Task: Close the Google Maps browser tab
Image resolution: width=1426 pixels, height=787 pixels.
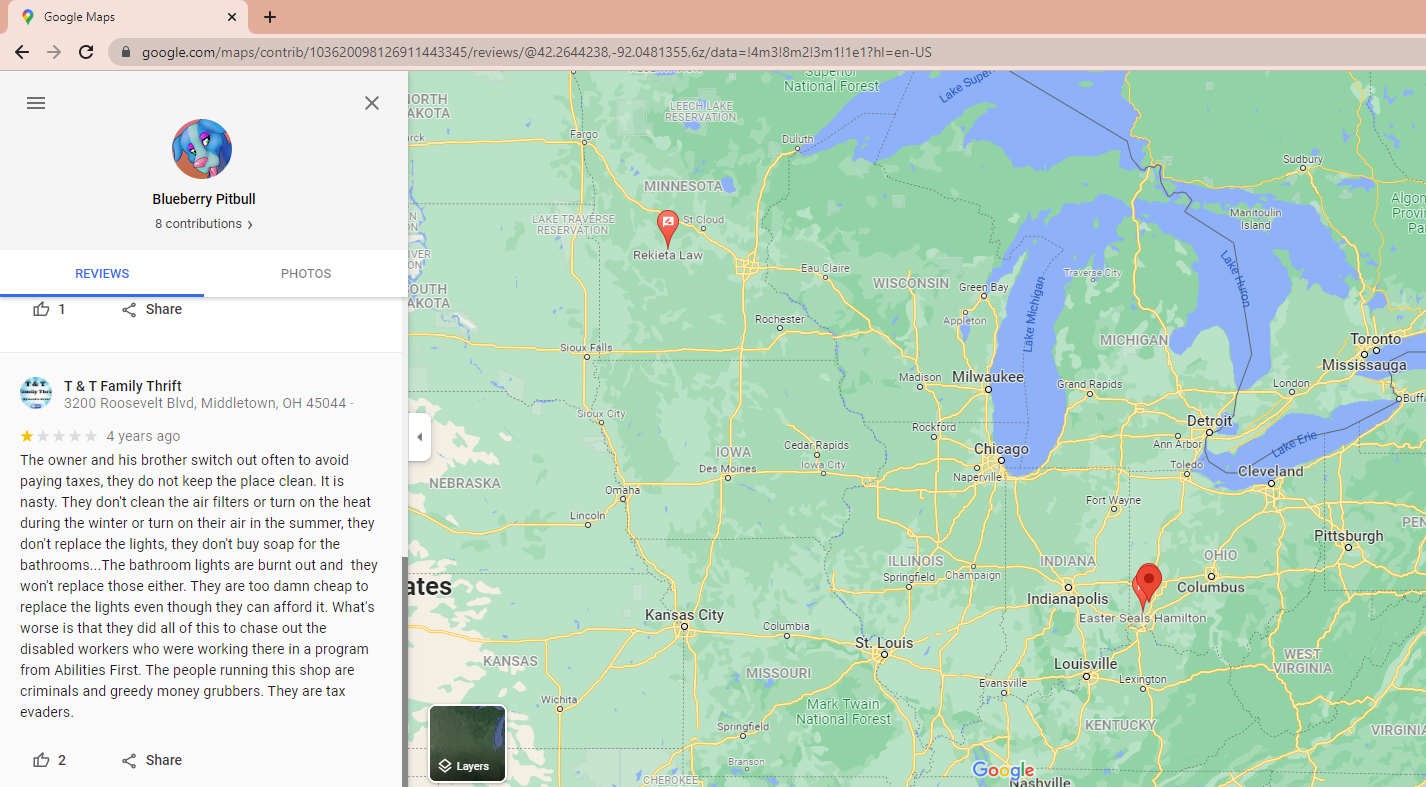Action: (x=232, y=17)
